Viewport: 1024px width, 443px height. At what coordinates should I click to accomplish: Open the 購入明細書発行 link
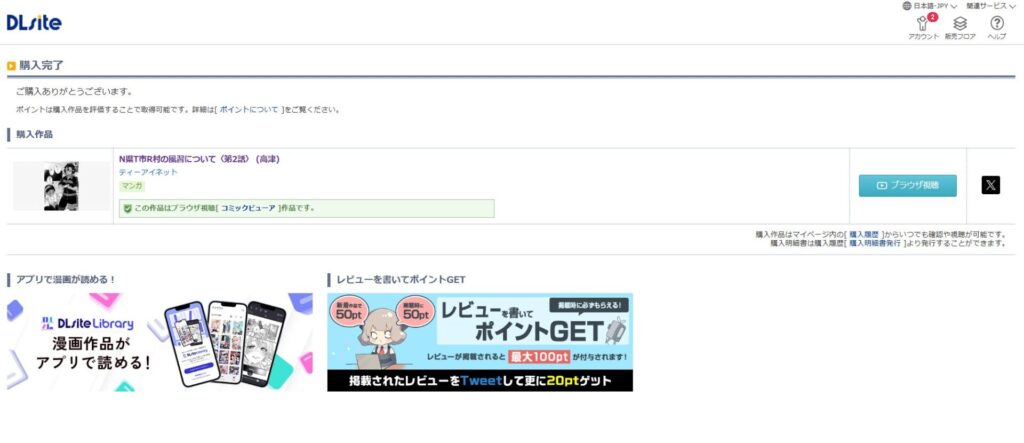tap(874, 243)
